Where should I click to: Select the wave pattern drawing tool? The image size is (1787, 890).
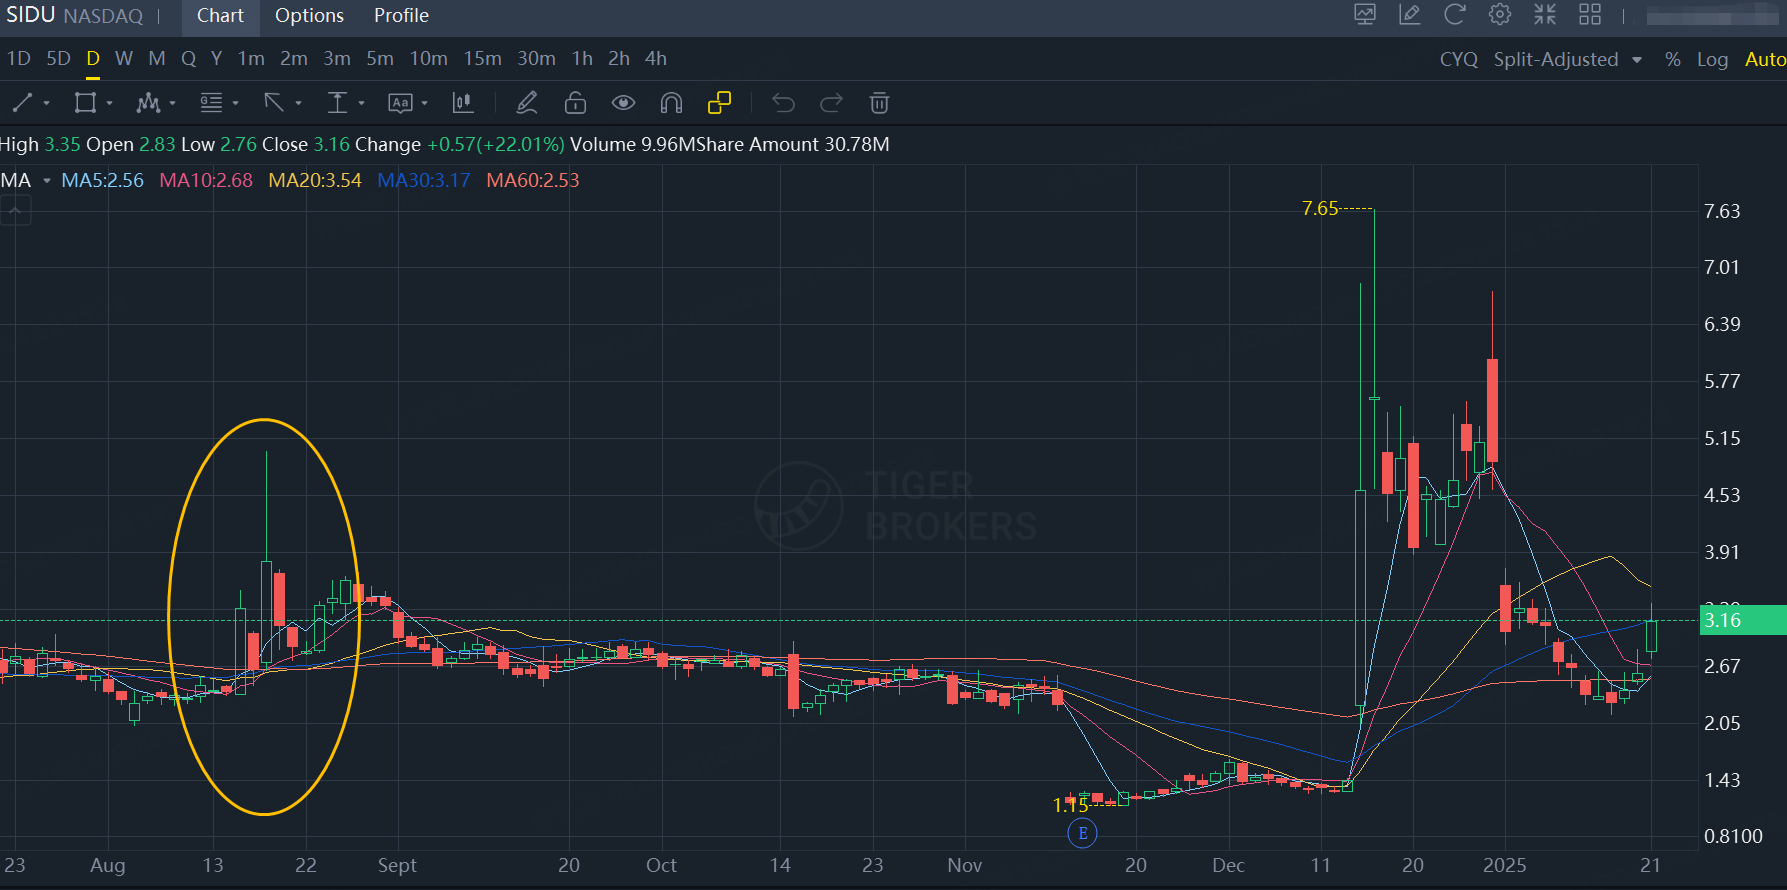point(148,103)
